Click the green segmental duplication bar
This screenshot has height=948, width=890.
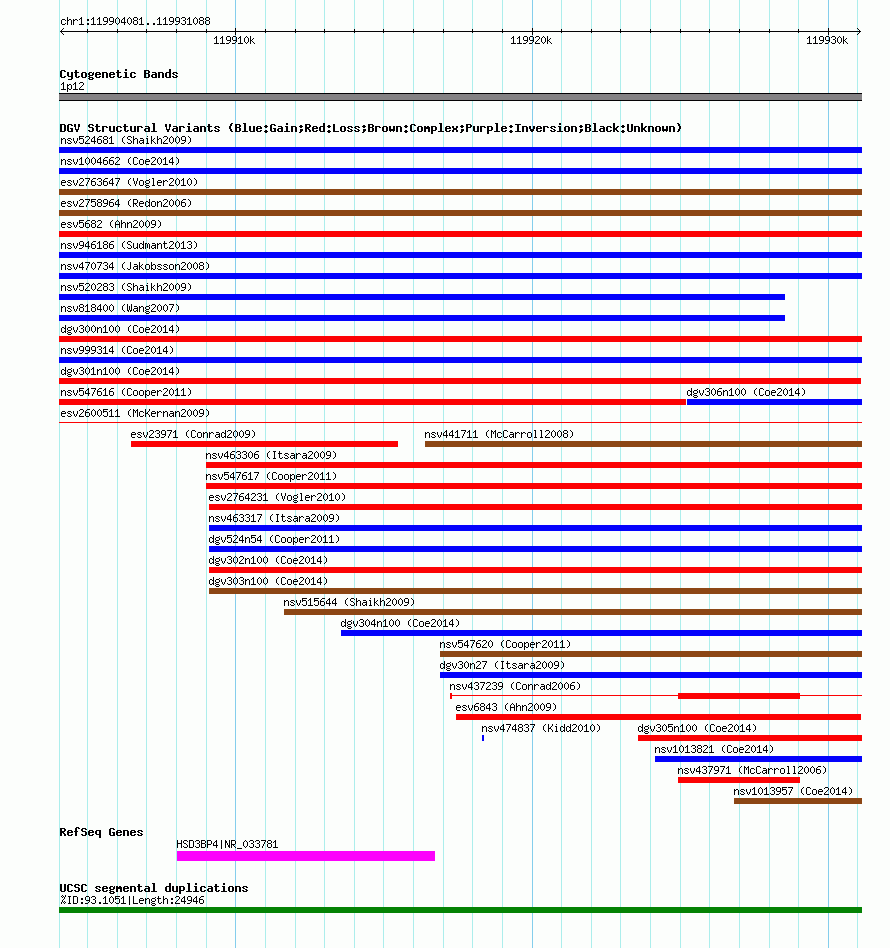tap(461, 910)
